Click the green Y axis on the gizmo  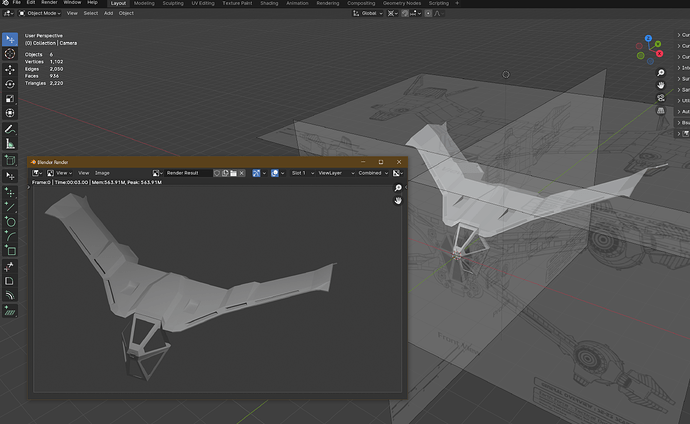(x=658, y=44)
